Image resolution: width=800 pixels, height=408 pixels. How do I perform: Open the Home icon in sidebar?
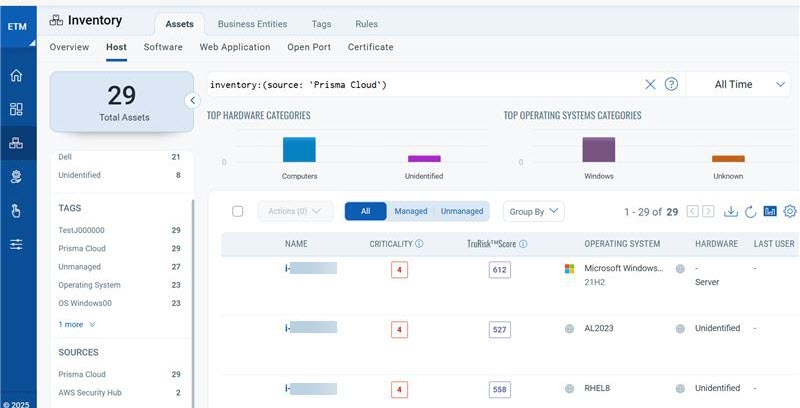click(16, 76)
